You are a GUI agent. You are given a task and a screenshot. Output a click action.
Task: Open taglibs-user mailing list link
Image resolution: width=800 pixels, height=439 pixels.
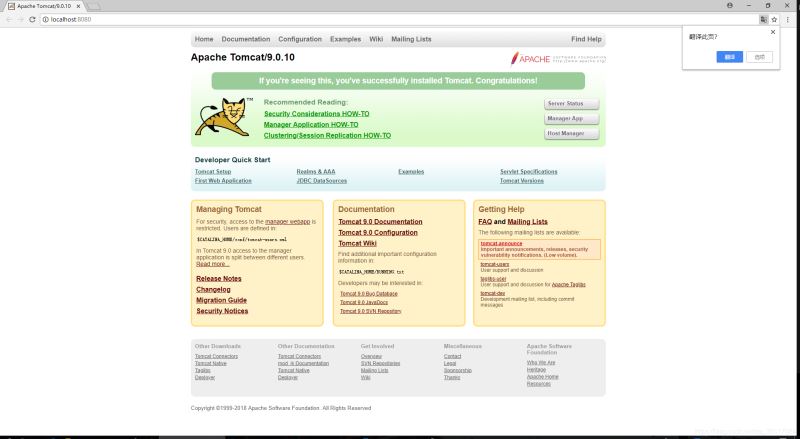pyautogui.click(x=493, y=279)
